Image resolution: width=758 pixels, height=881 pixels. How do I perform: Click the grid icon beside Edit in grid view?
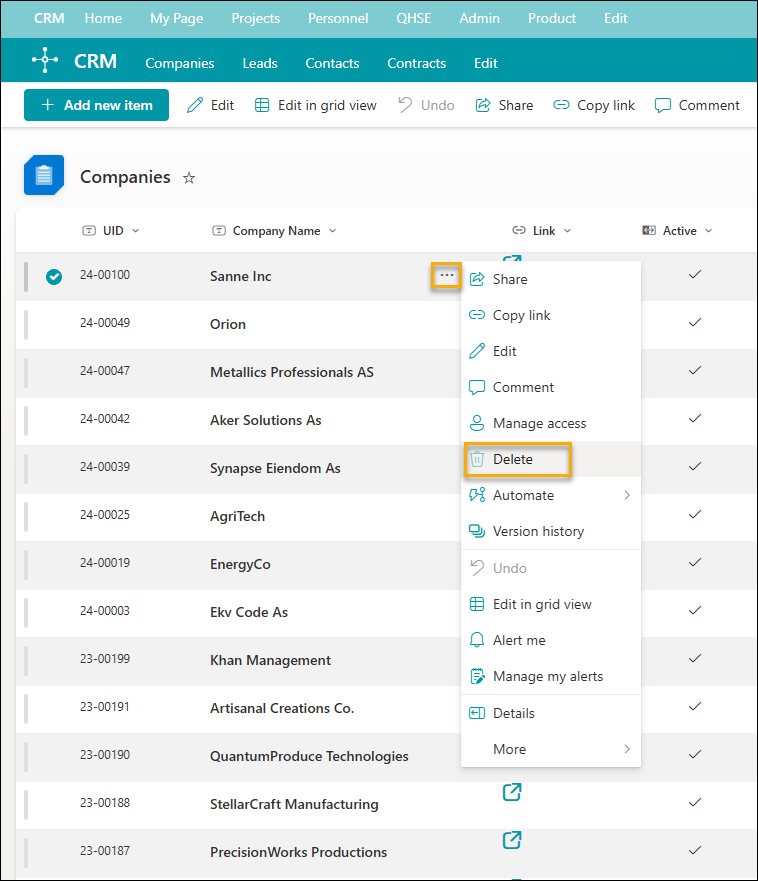[x=262, y=105]
